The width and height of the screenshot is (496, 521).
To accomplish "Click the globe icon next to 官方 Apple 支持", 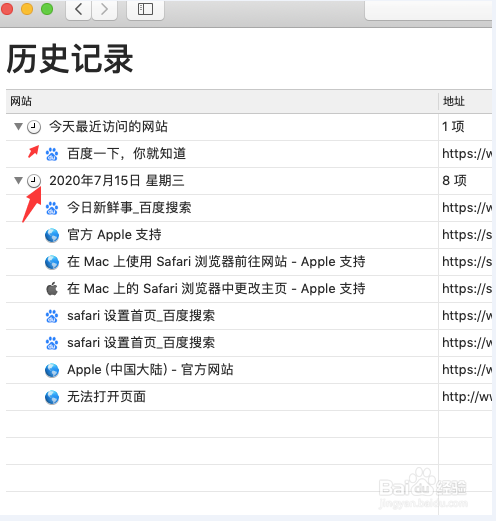I will 52,235.
